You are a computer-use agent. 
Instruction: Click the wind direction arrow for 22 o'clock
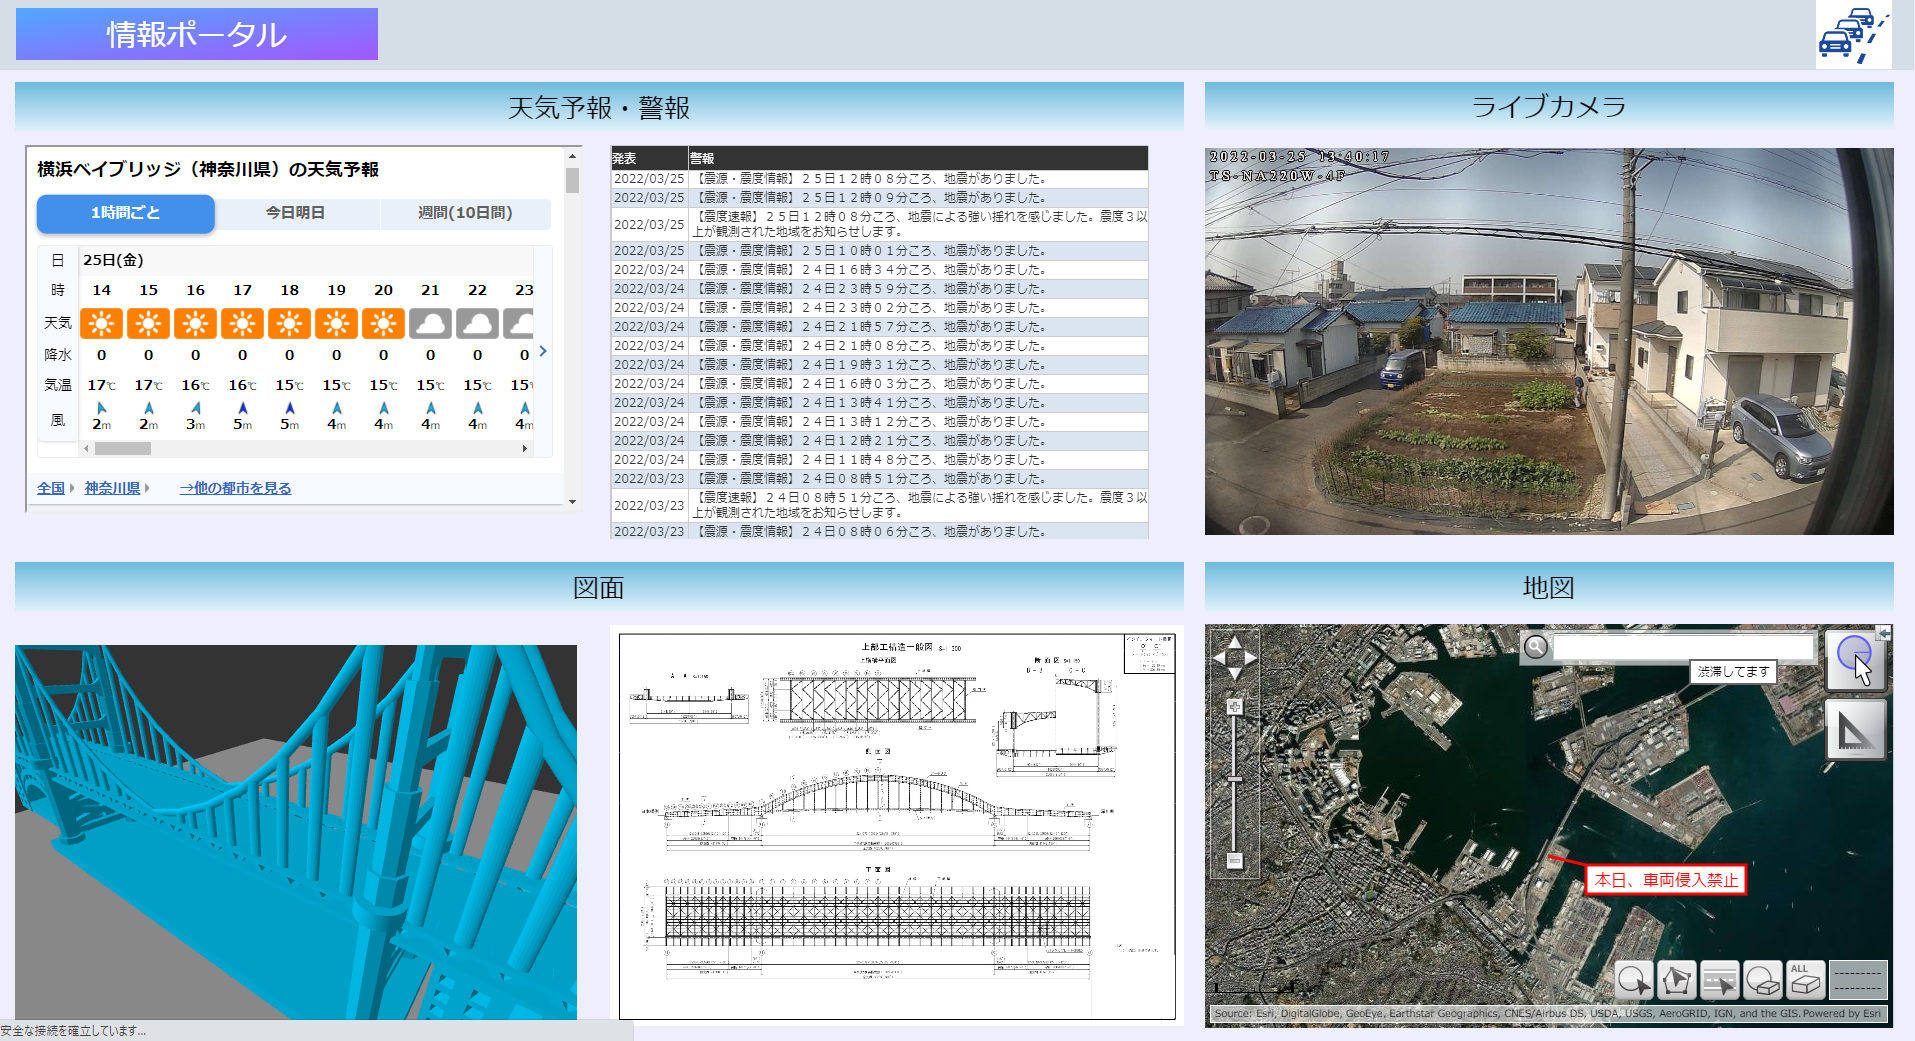478,408
